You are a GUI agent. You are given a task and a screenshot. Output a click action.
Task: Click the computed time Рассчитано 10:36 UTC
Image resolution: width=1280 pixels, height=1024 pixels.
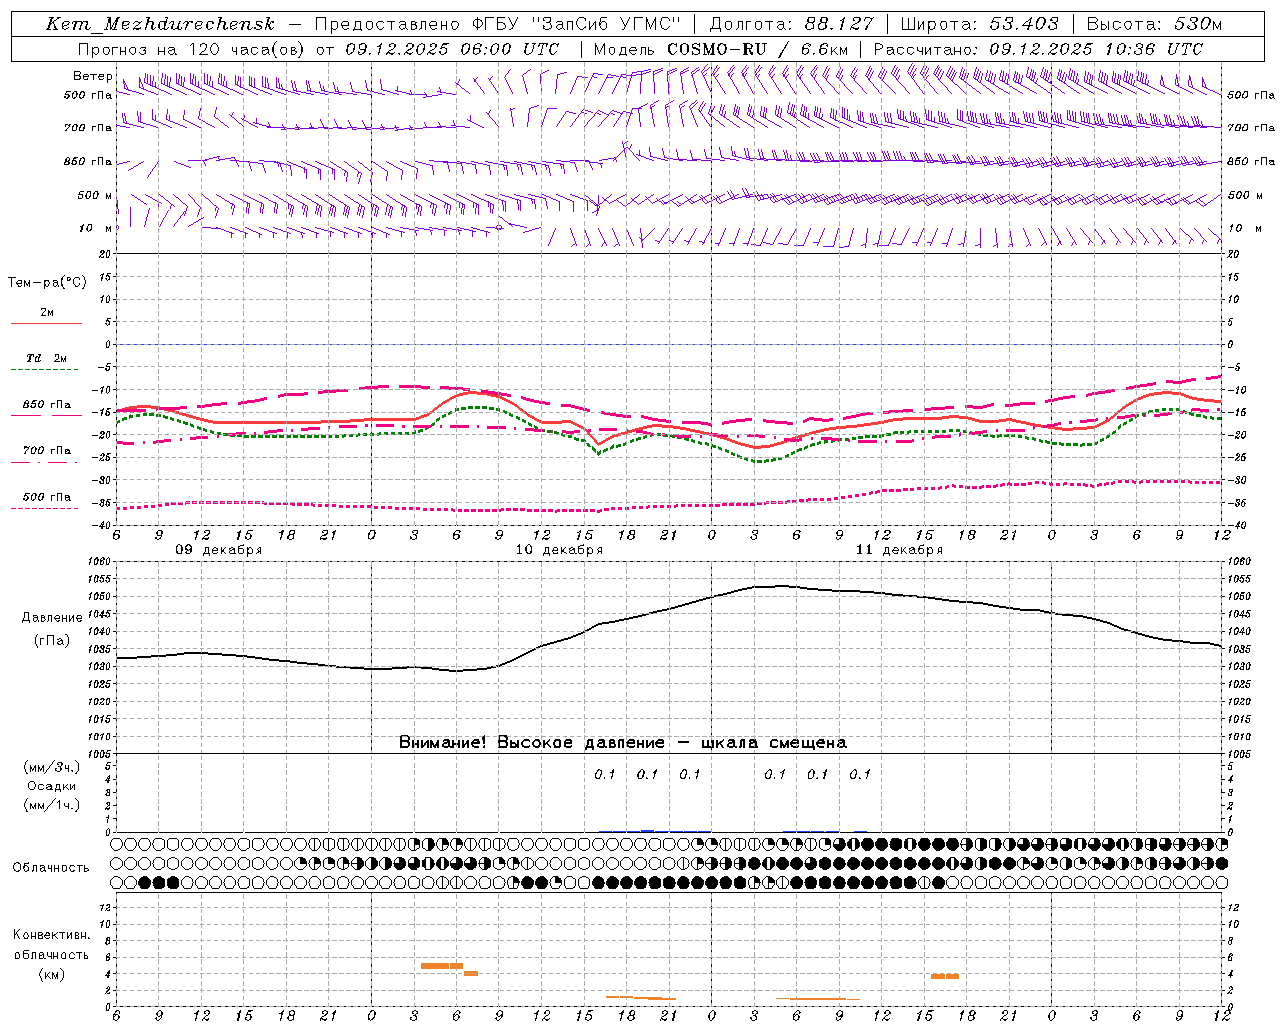(x=1038, y=49)
